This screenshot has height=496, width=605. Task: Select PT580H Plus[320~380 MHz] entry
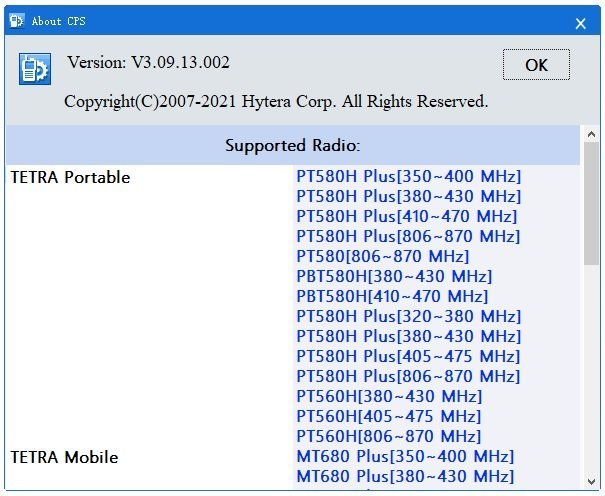409,317
